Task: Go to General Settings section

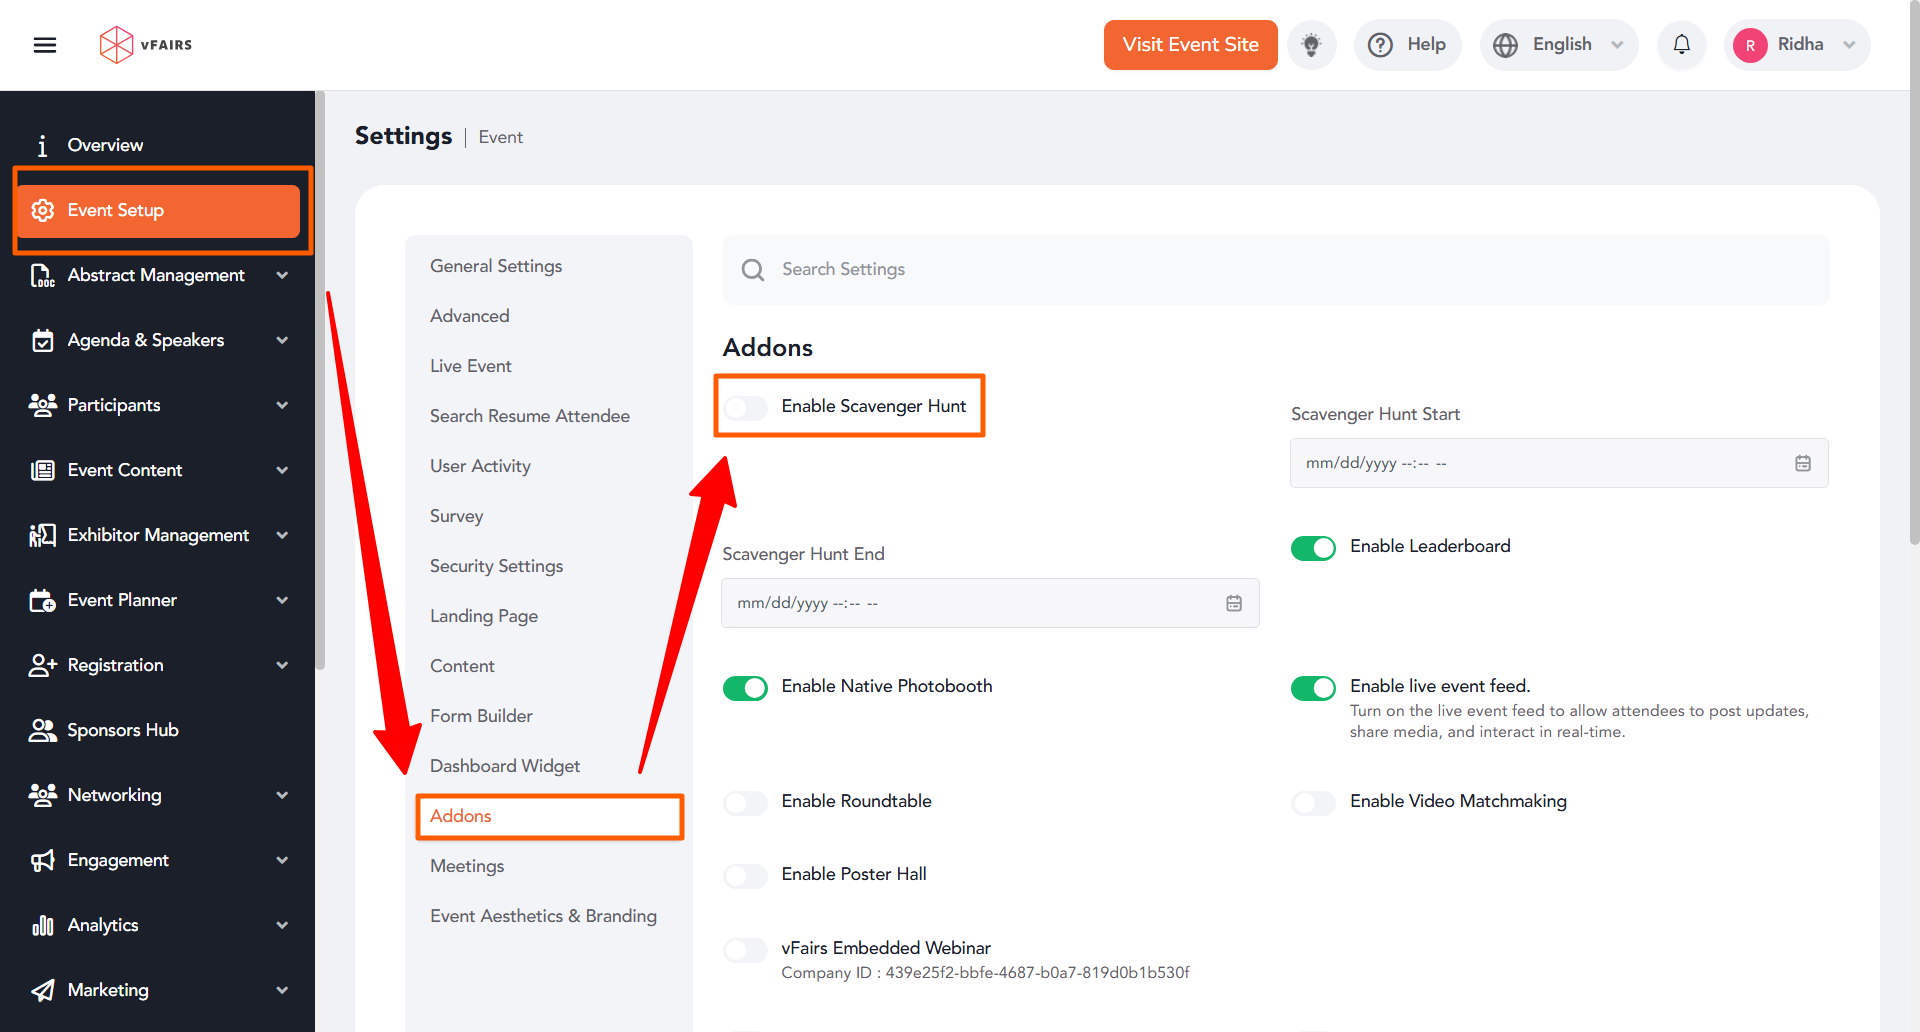Action: [x=496, y=266]
